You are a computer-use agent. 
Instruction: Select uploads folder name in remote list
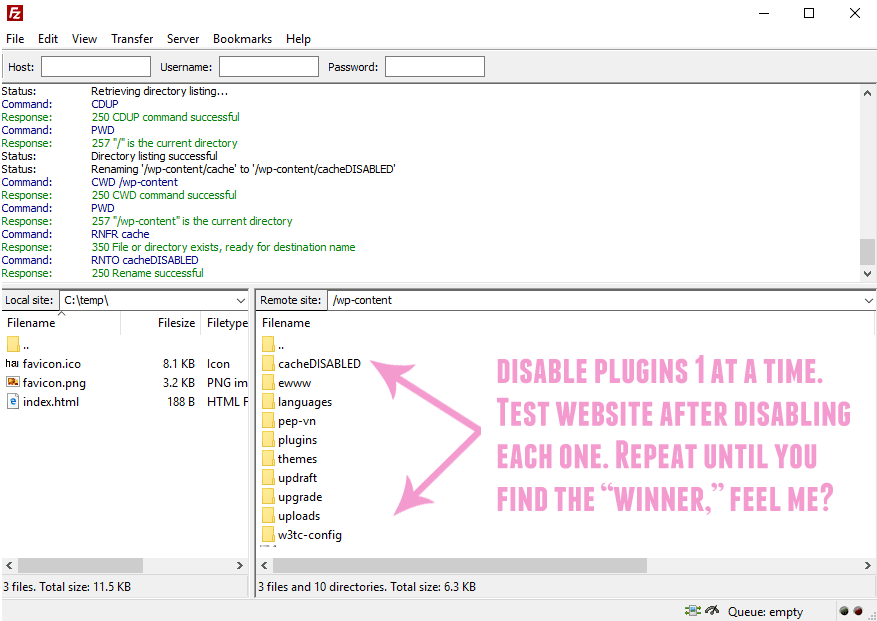click(299, 516)
